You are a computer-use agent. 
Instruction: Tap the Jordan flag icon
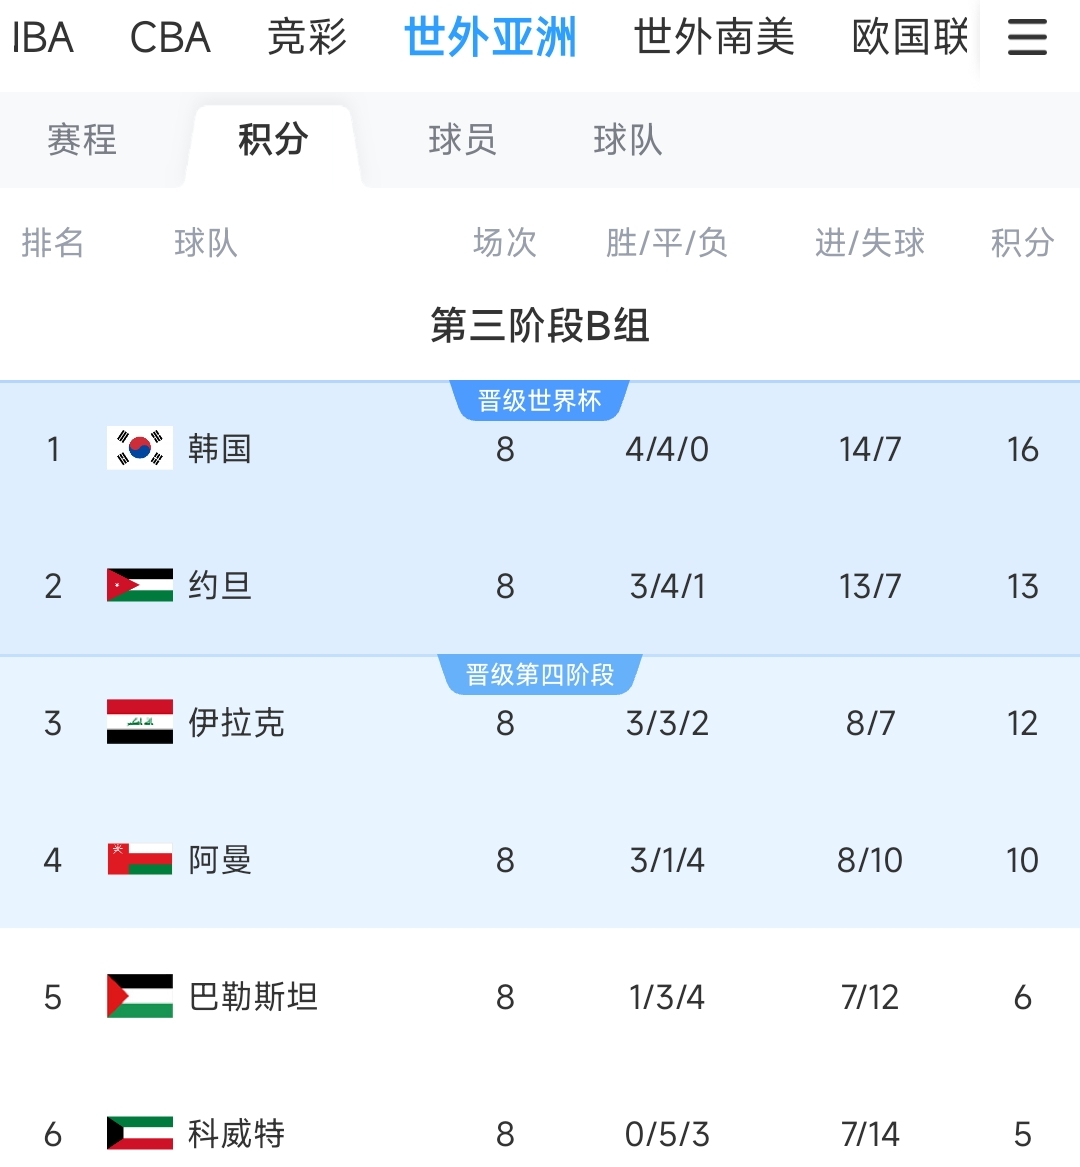[x=140, y=585]
